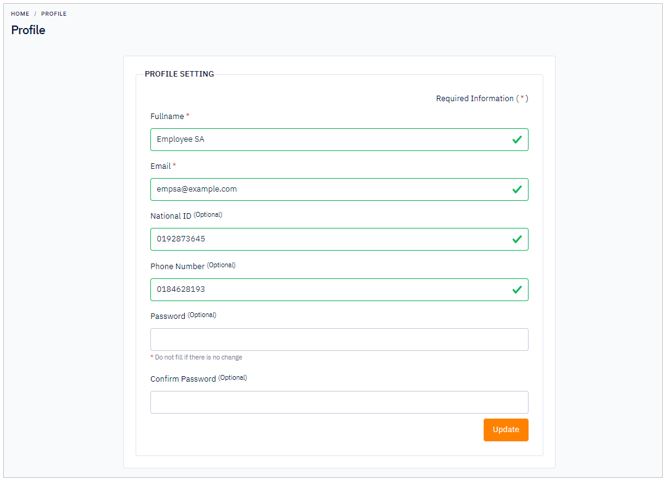Click the Profile page title
The width and height of the screenshot is (670, 482).
28,30
